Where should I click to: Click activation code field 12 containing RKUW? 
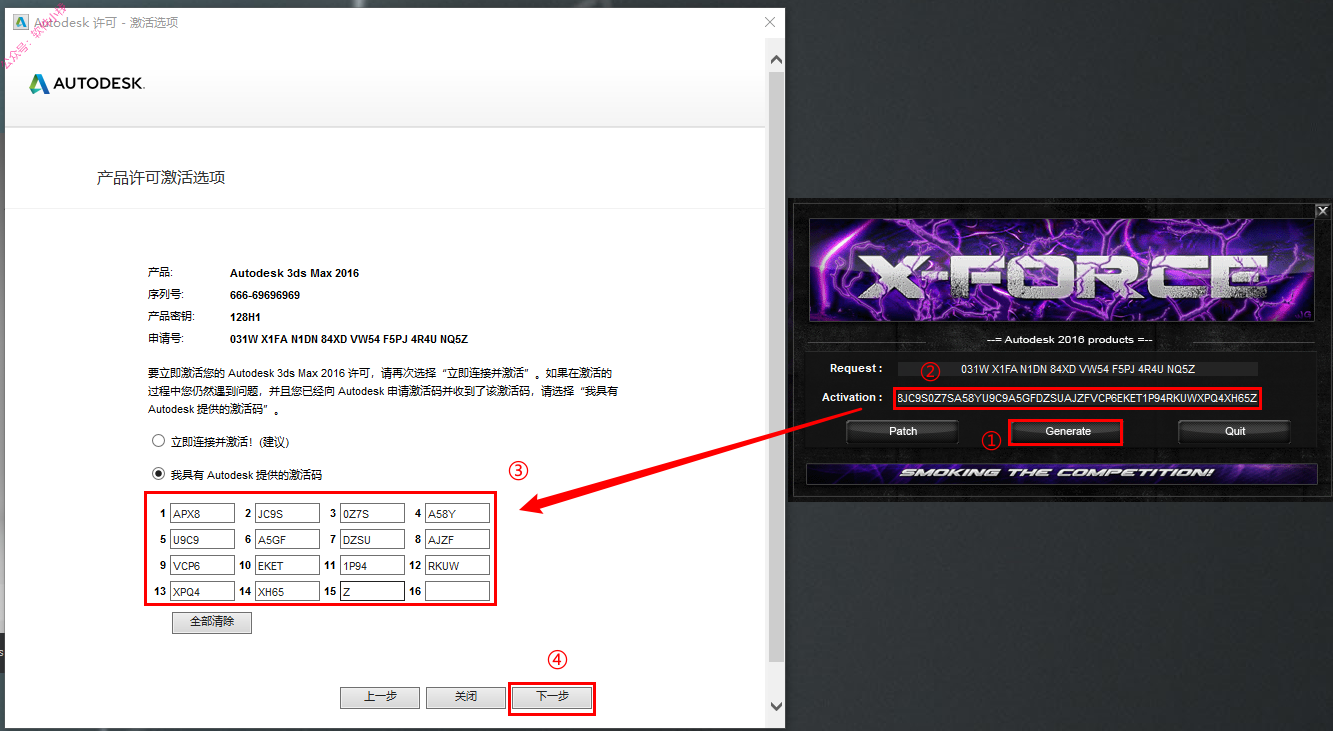coord(457,565)
